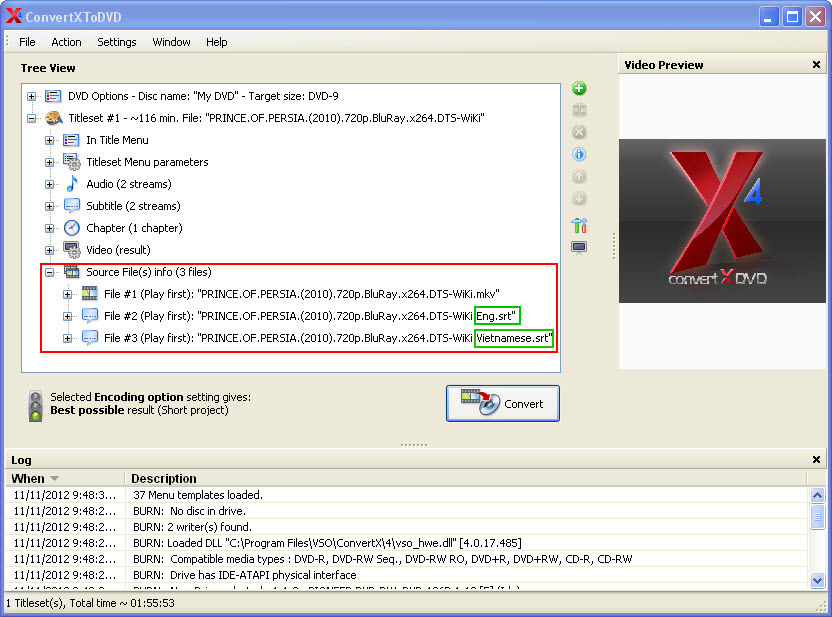832x617 pixels.
Task: Open the Settings menu
Action: click(117, 42)
